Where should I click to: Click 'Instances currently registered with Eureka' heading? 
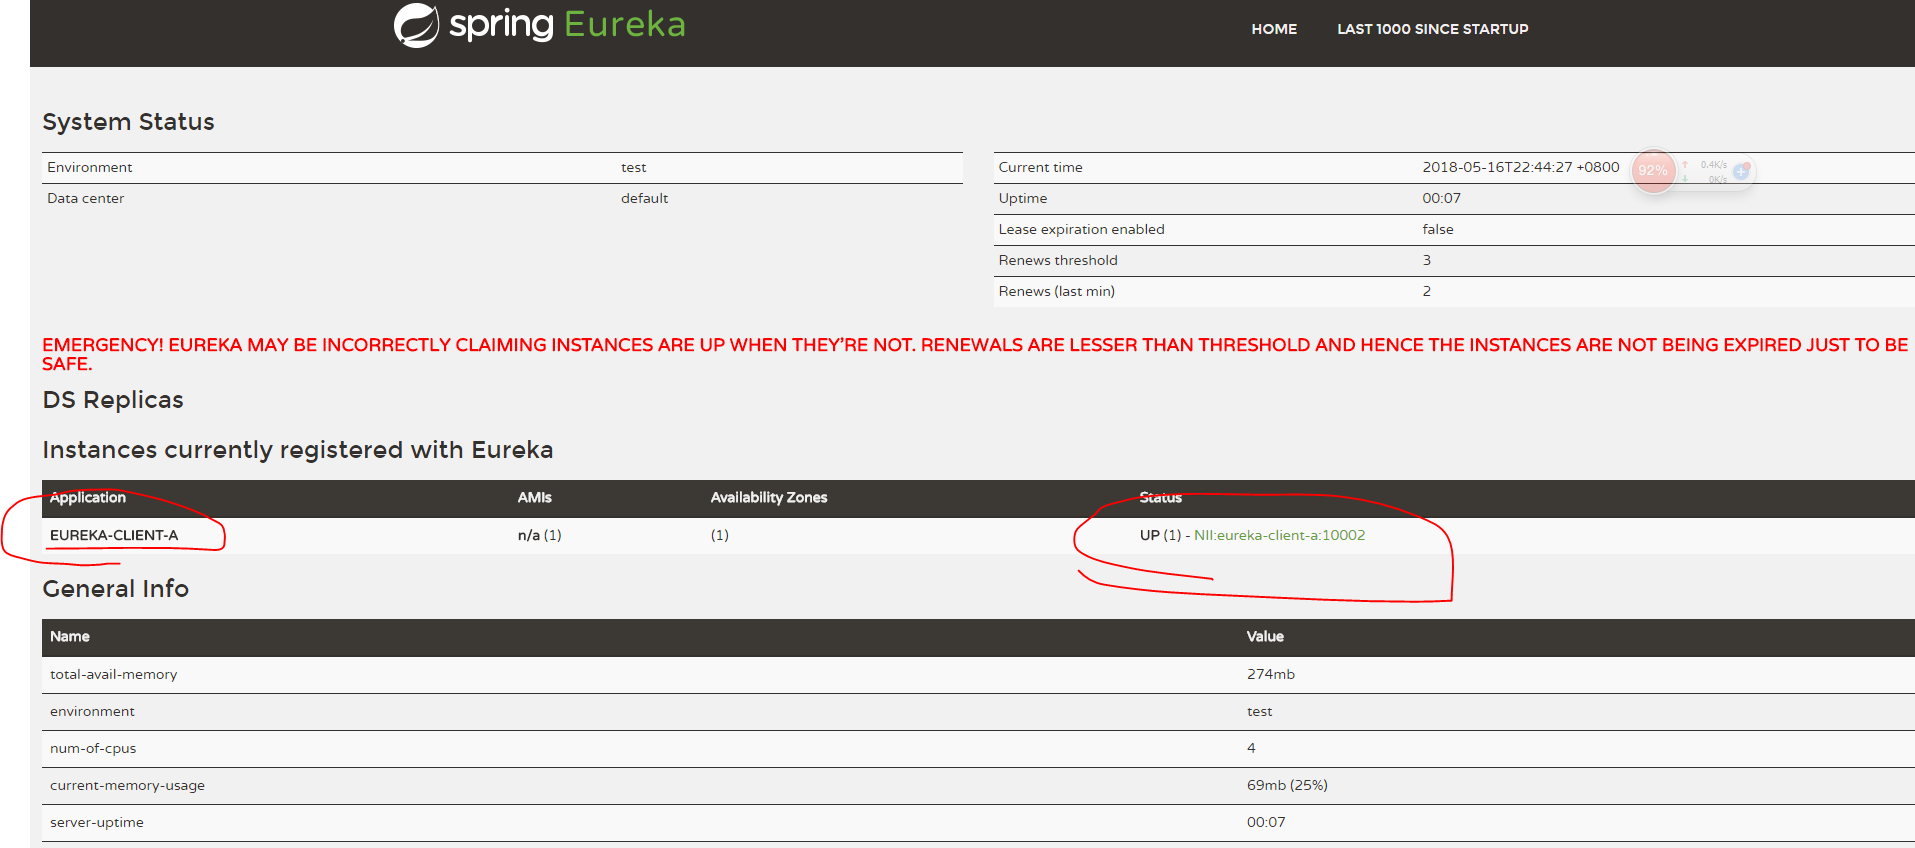(x=297, y=450)
